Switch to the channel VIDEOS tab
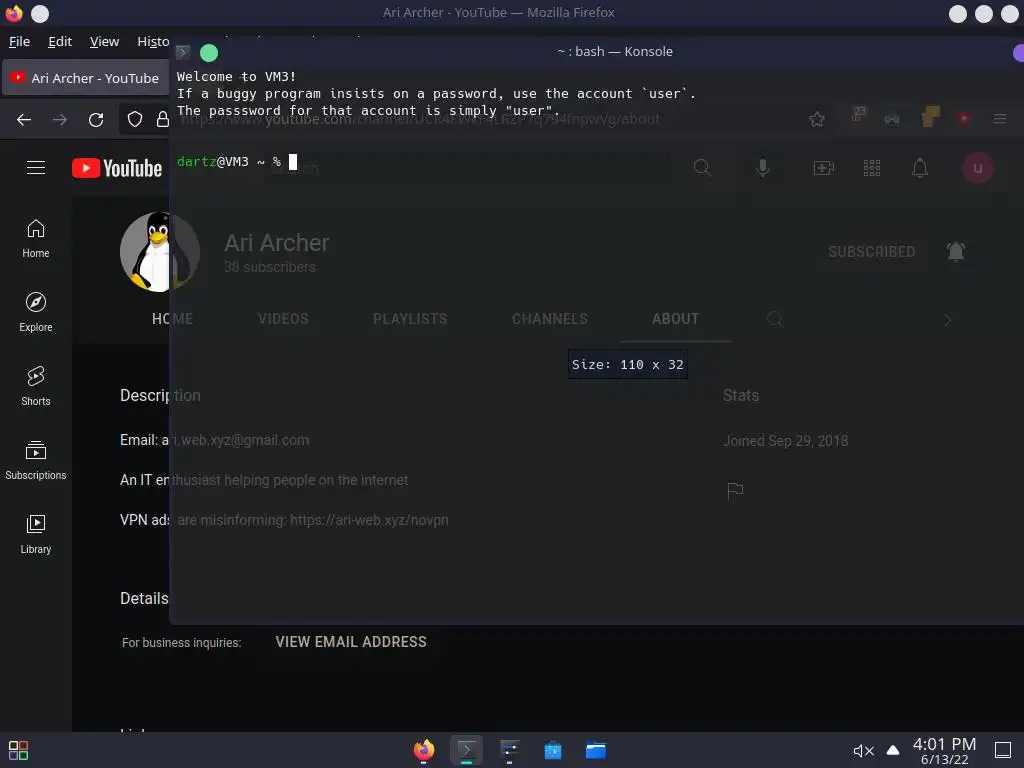 283,319
